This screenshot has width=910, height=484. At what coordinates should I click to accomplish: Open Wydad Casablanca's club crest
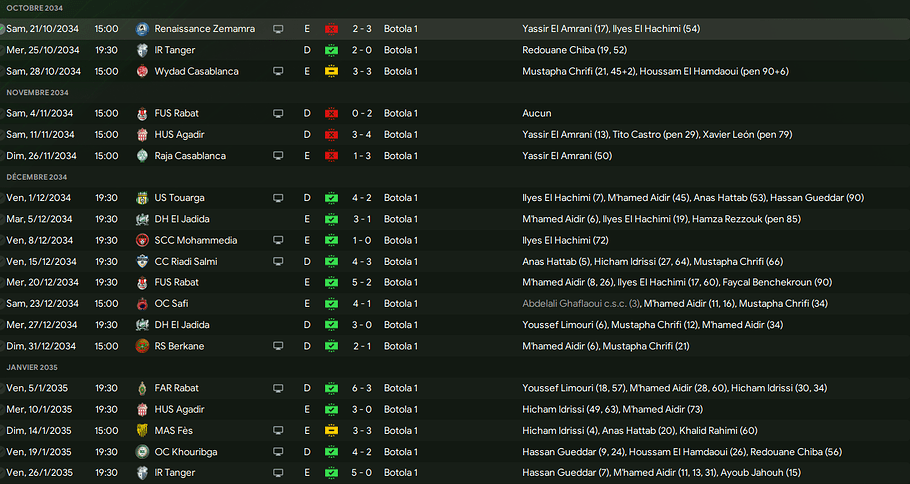coord(142,71)
